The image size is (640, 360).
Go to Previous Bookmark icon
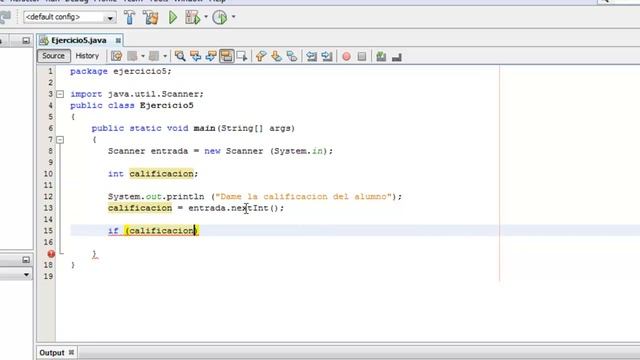pos(261,56)
